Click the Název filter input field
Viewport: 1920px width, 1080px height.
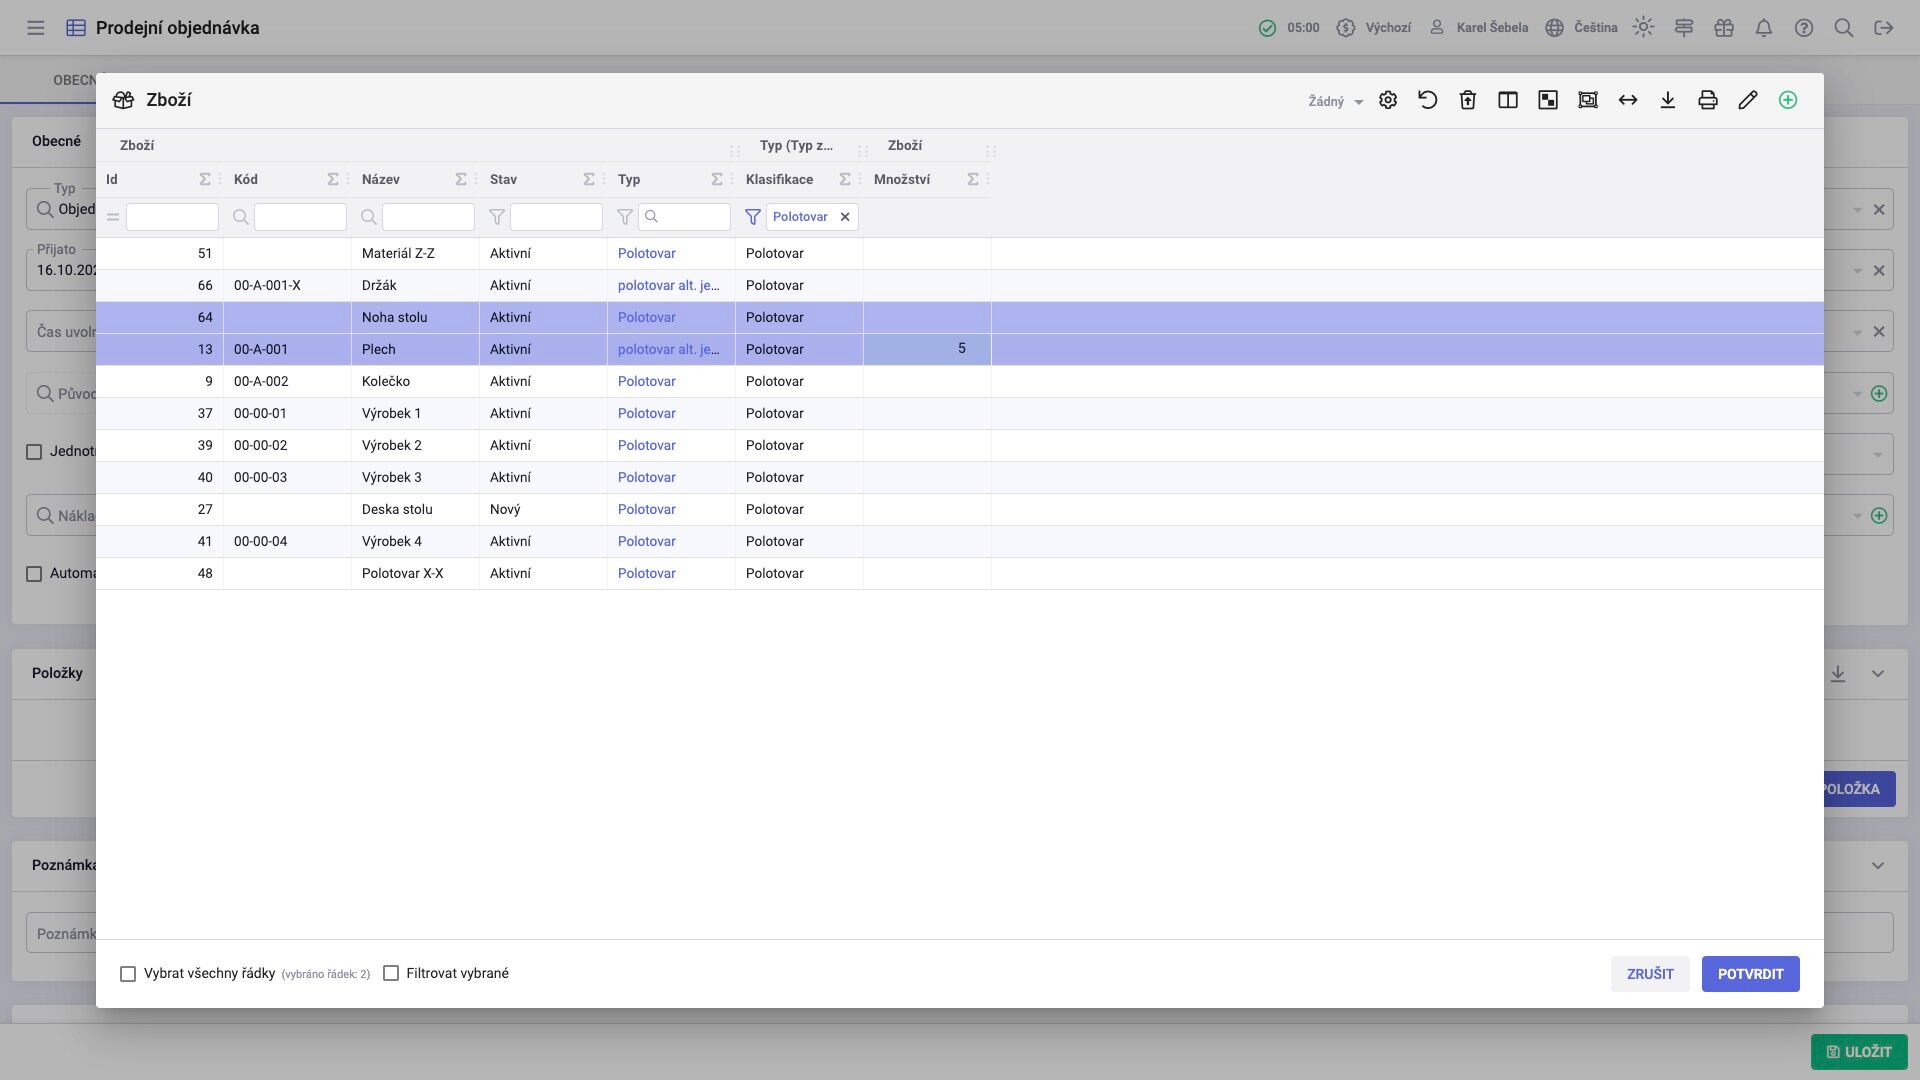pos(428,217)
